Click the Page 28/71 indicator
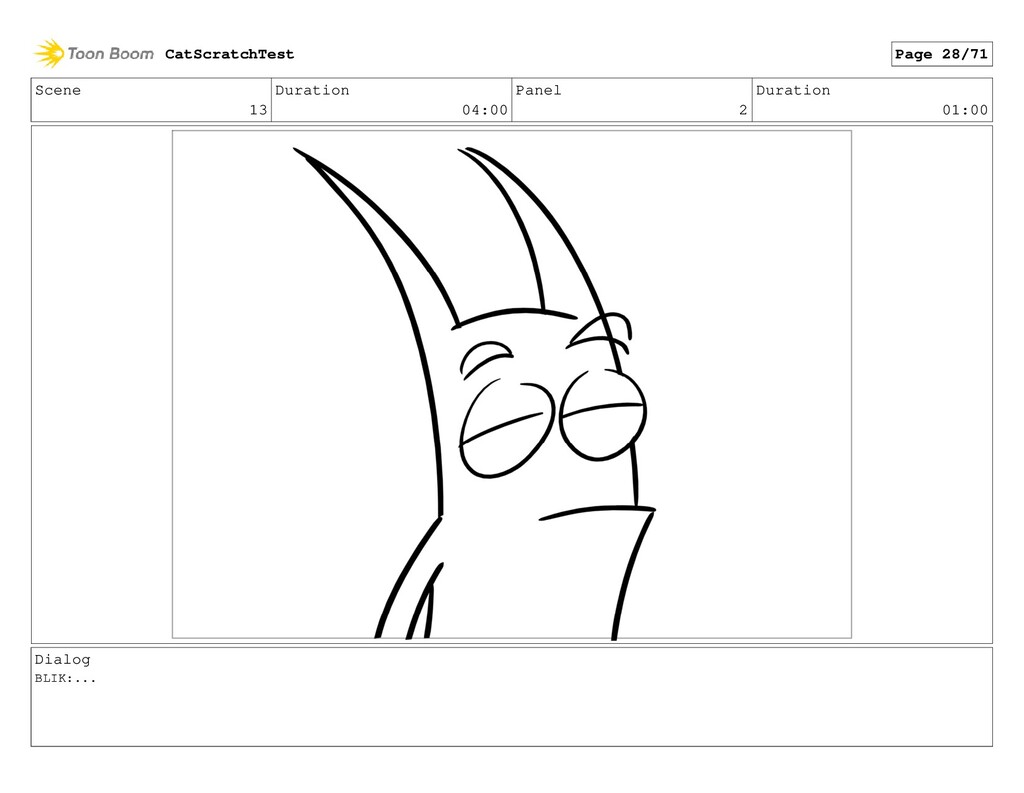The width and height of the screenshot is (1024, 793). (x=941, y=54)
